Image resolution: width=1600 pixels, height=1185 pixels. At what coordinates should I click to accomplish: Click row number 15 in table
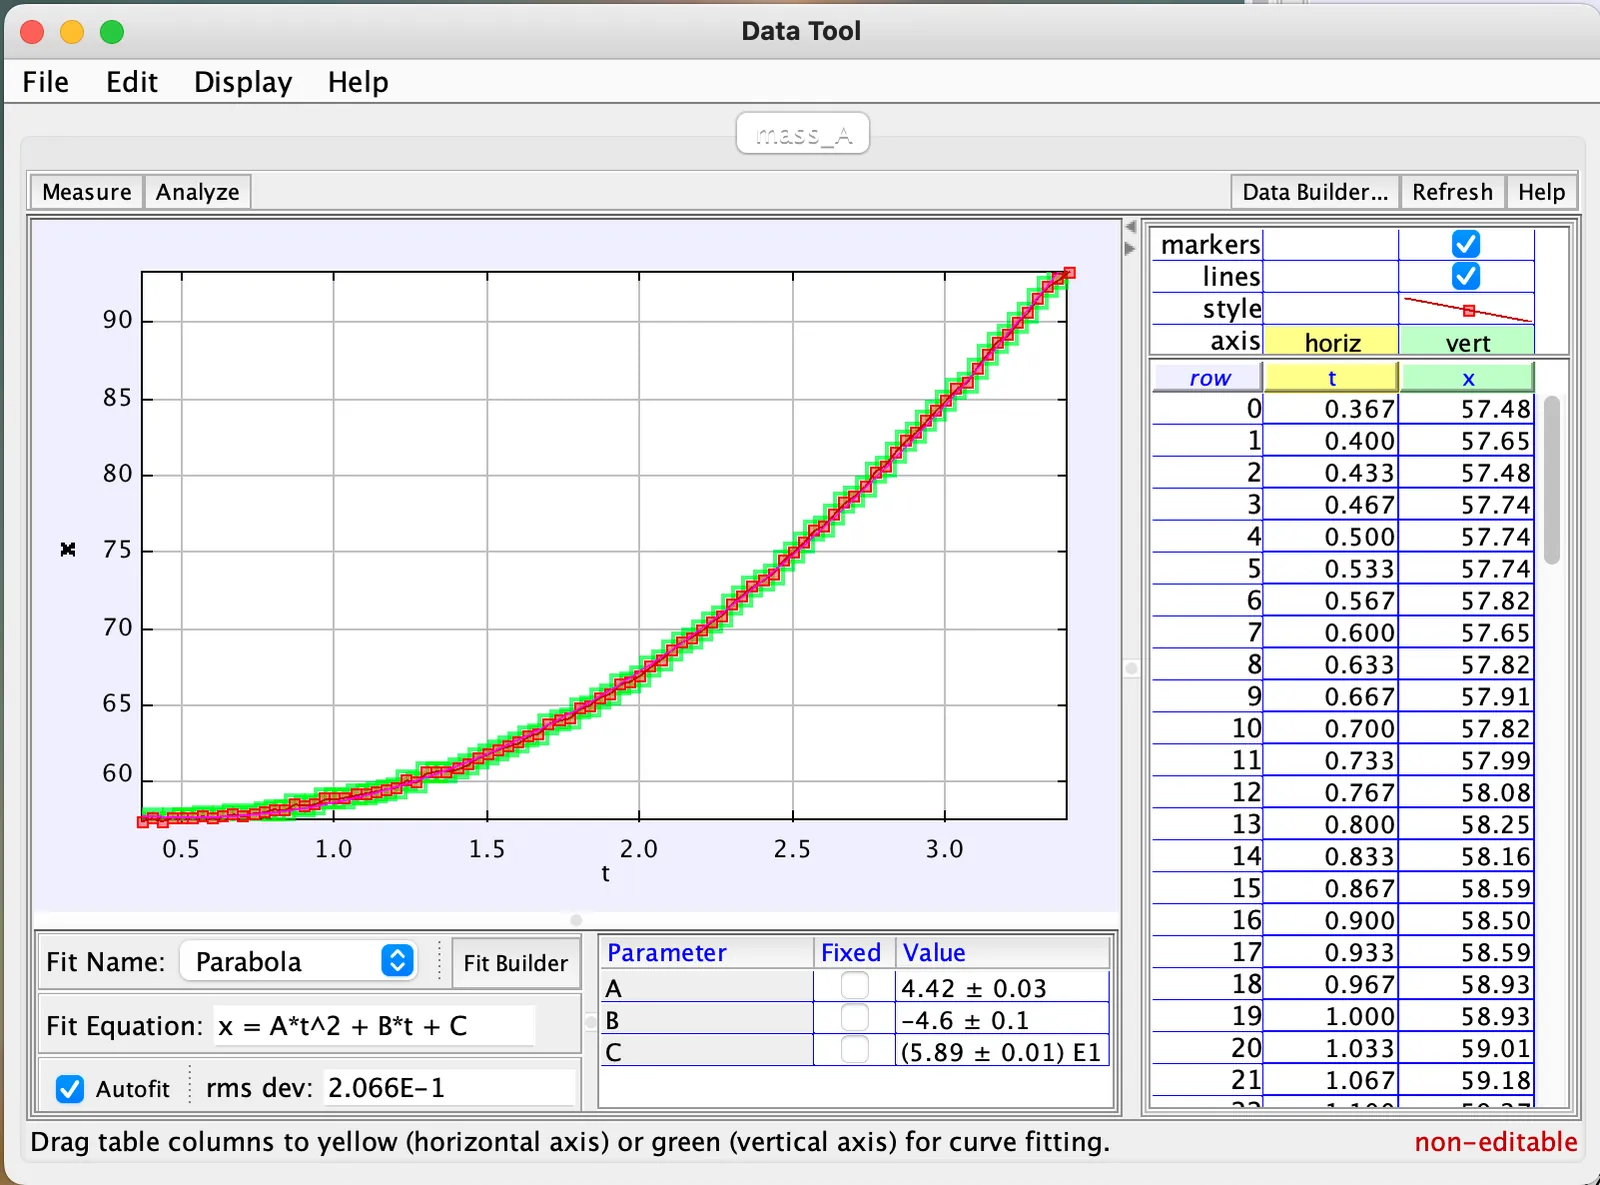(x=1208, y=889)
